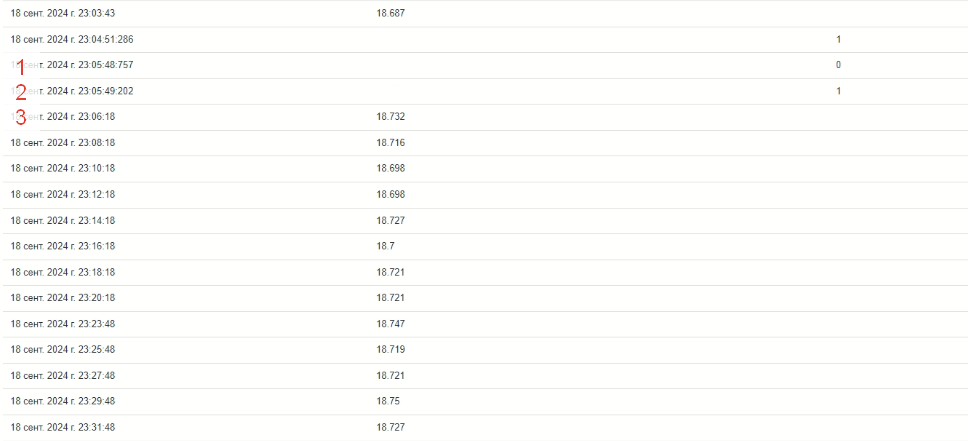Click the value 1 in the 23:05:49:202 row

tap(838, 91)
